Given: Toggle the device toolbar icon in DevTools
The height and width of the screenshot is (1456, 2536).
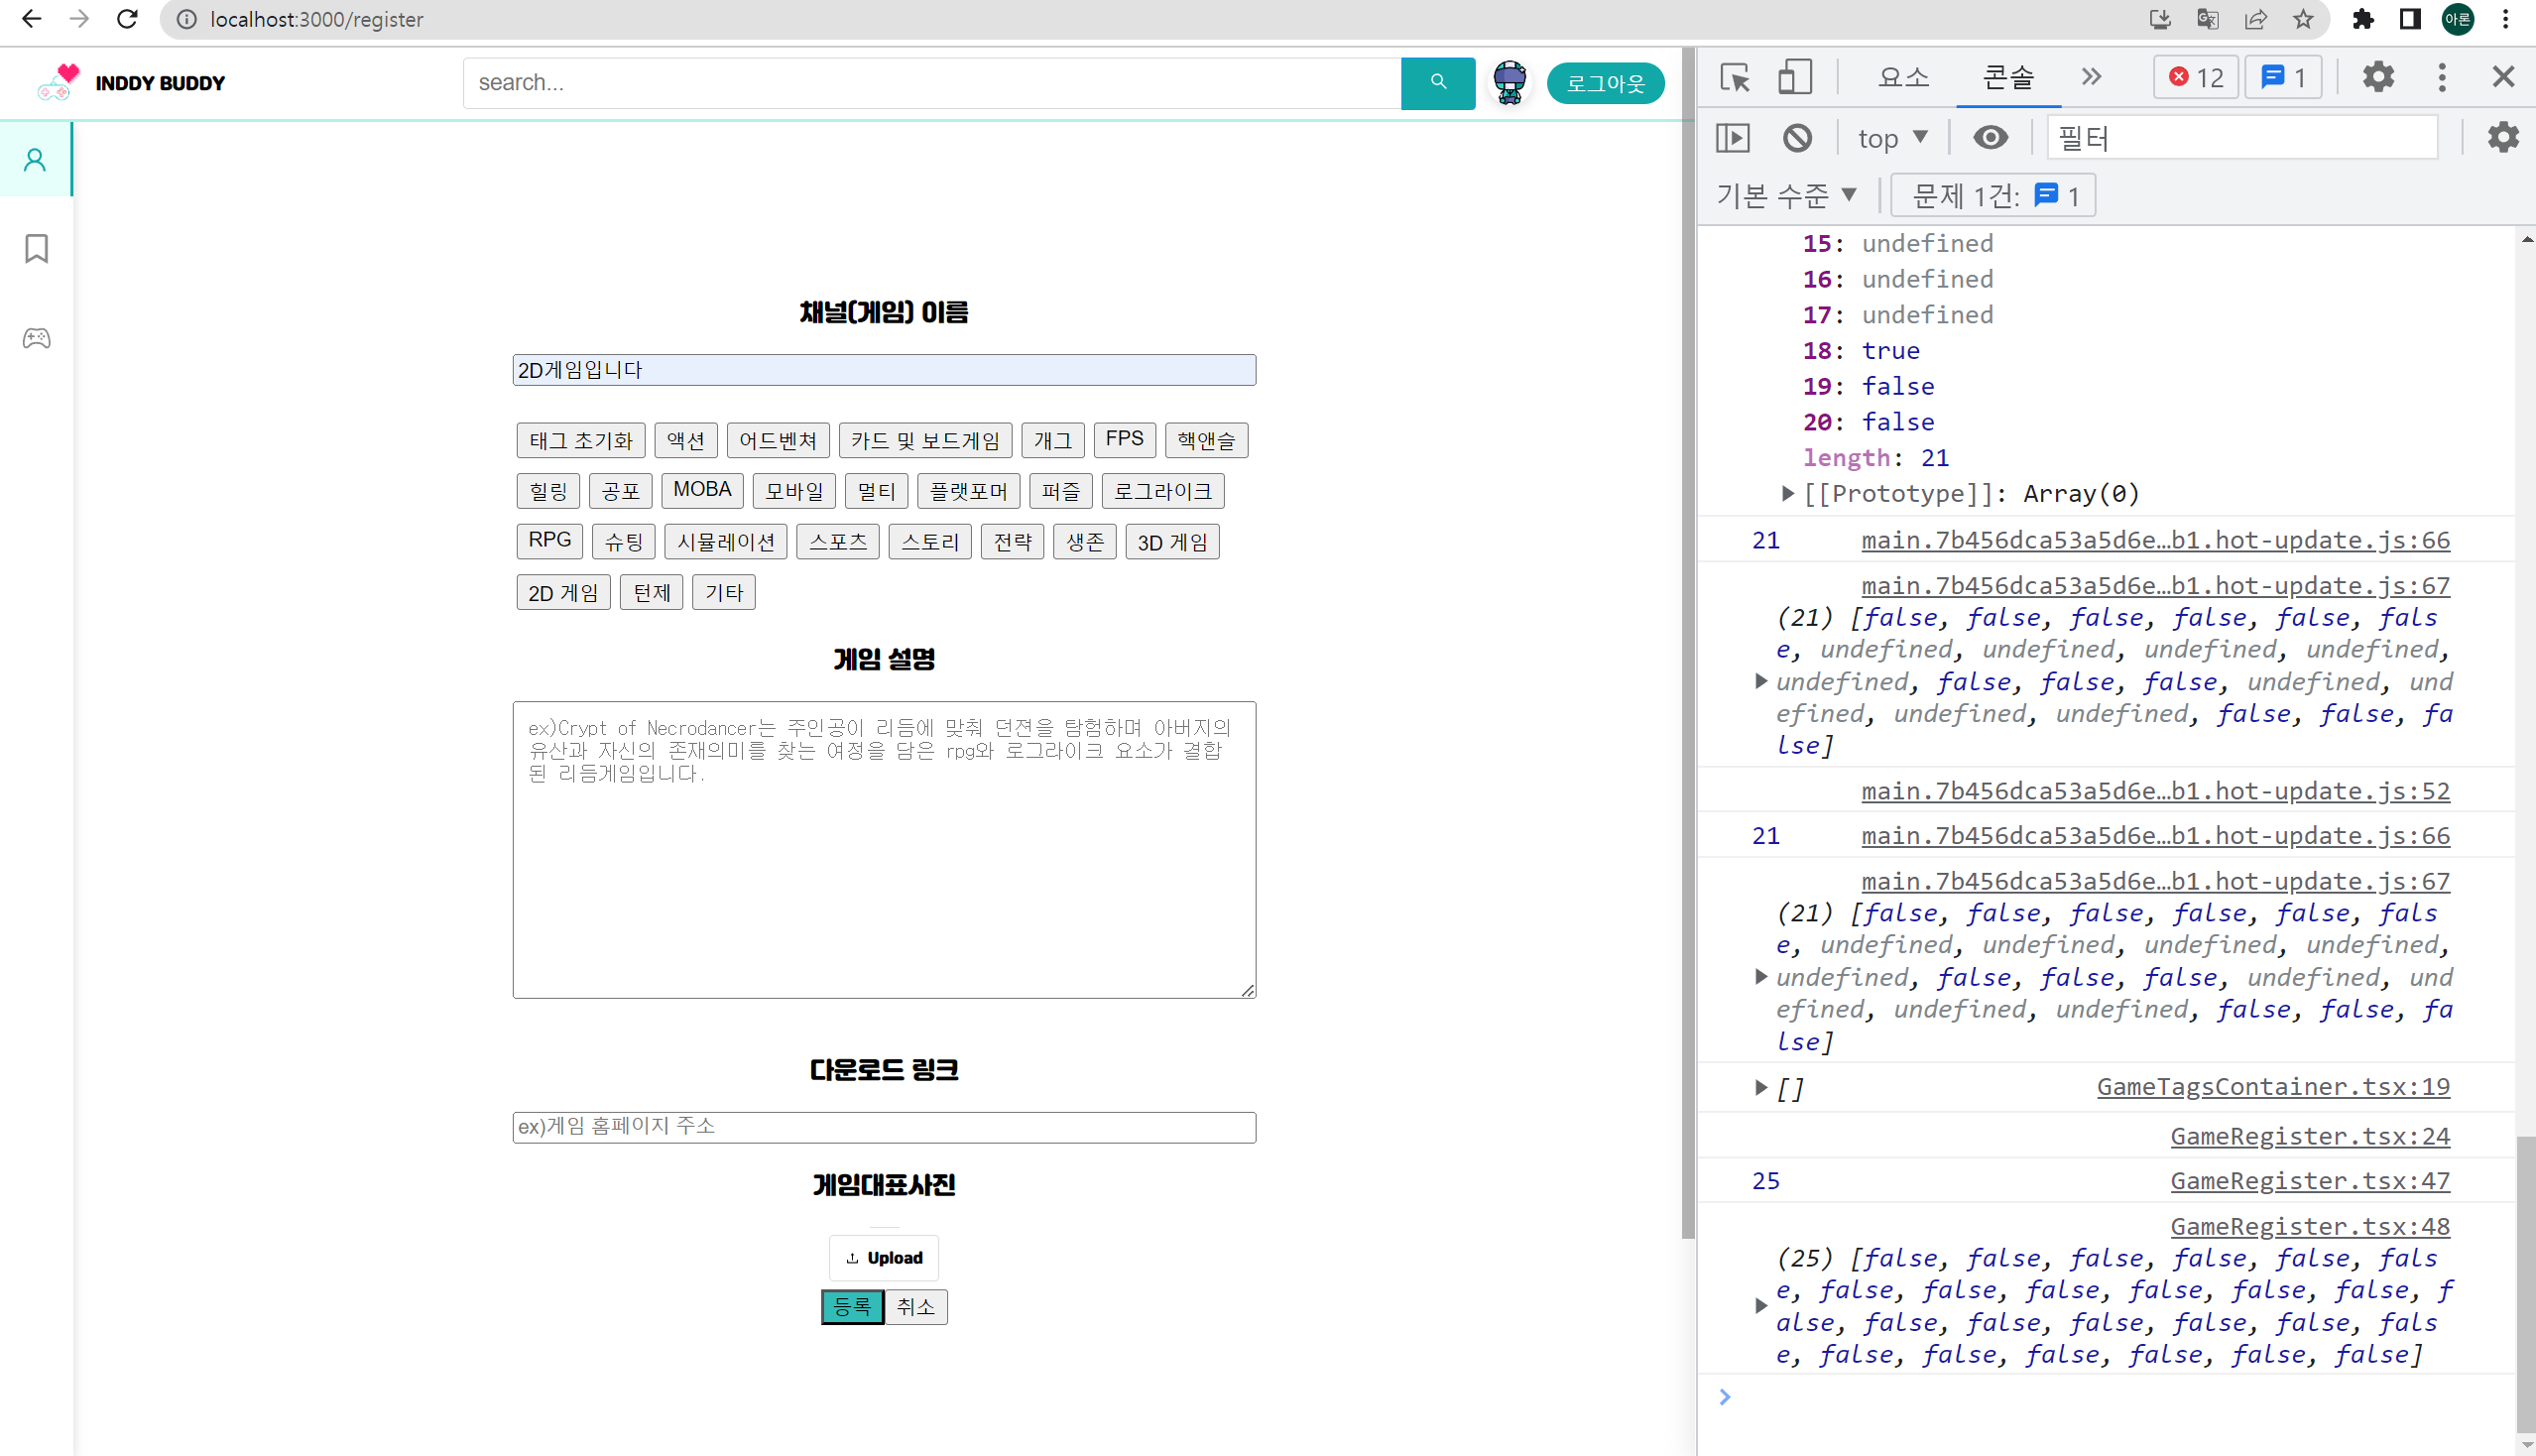Looking at the screenshot, I should [x=1794, y=77].
